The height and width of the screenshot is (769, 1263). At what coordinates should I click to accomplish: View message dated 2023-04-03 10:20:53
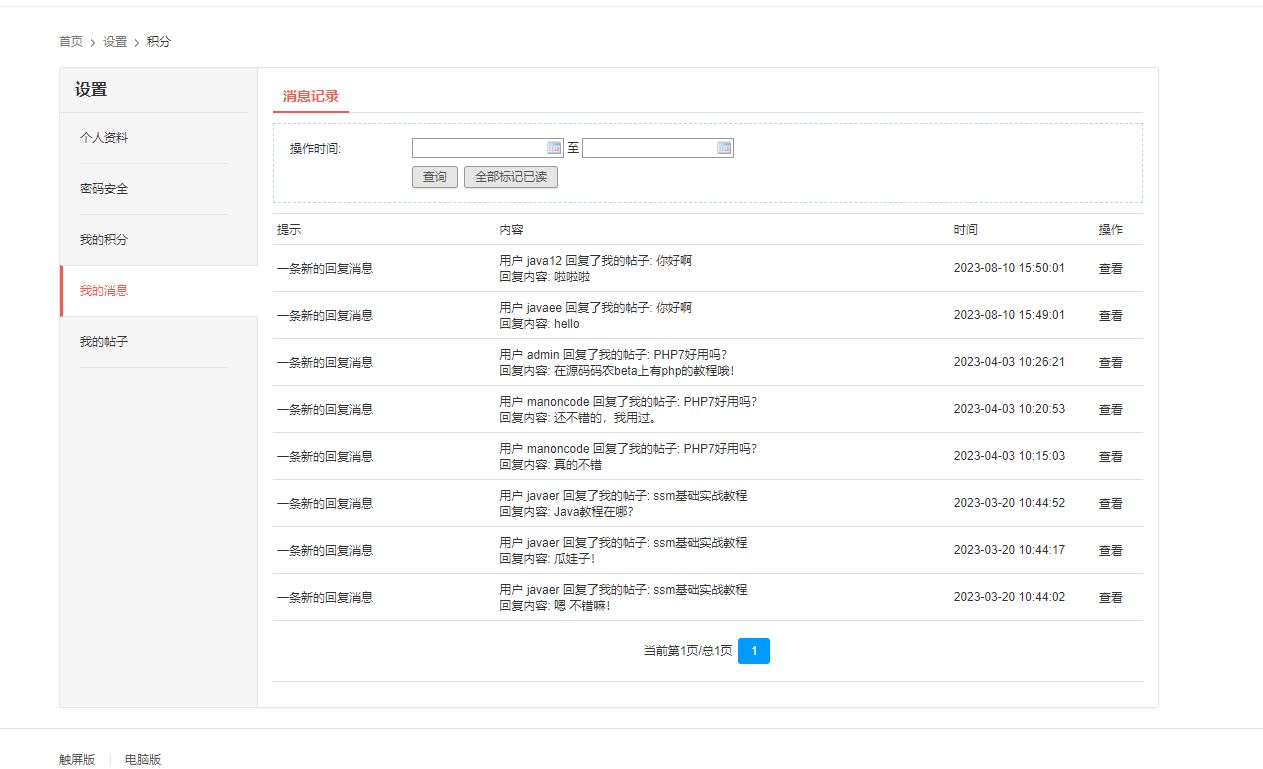1111,410
